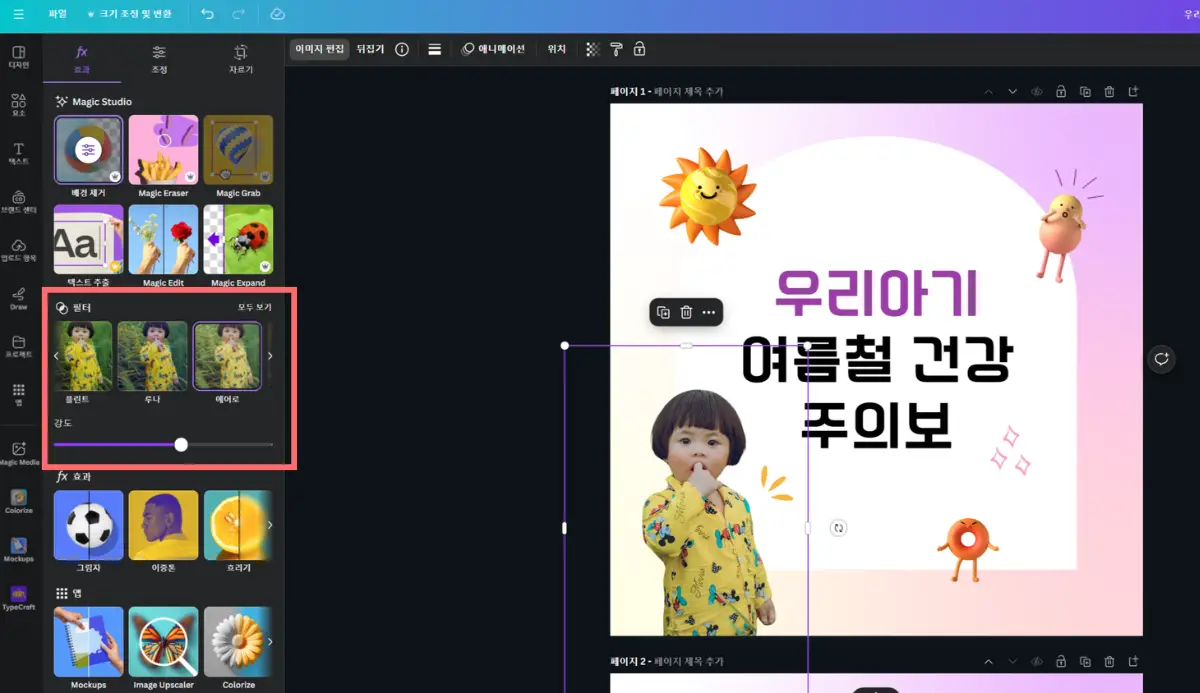Open transparency settings via the checkerboard icon
This screenshot has height=693, width=1200.
pos(592,49)
